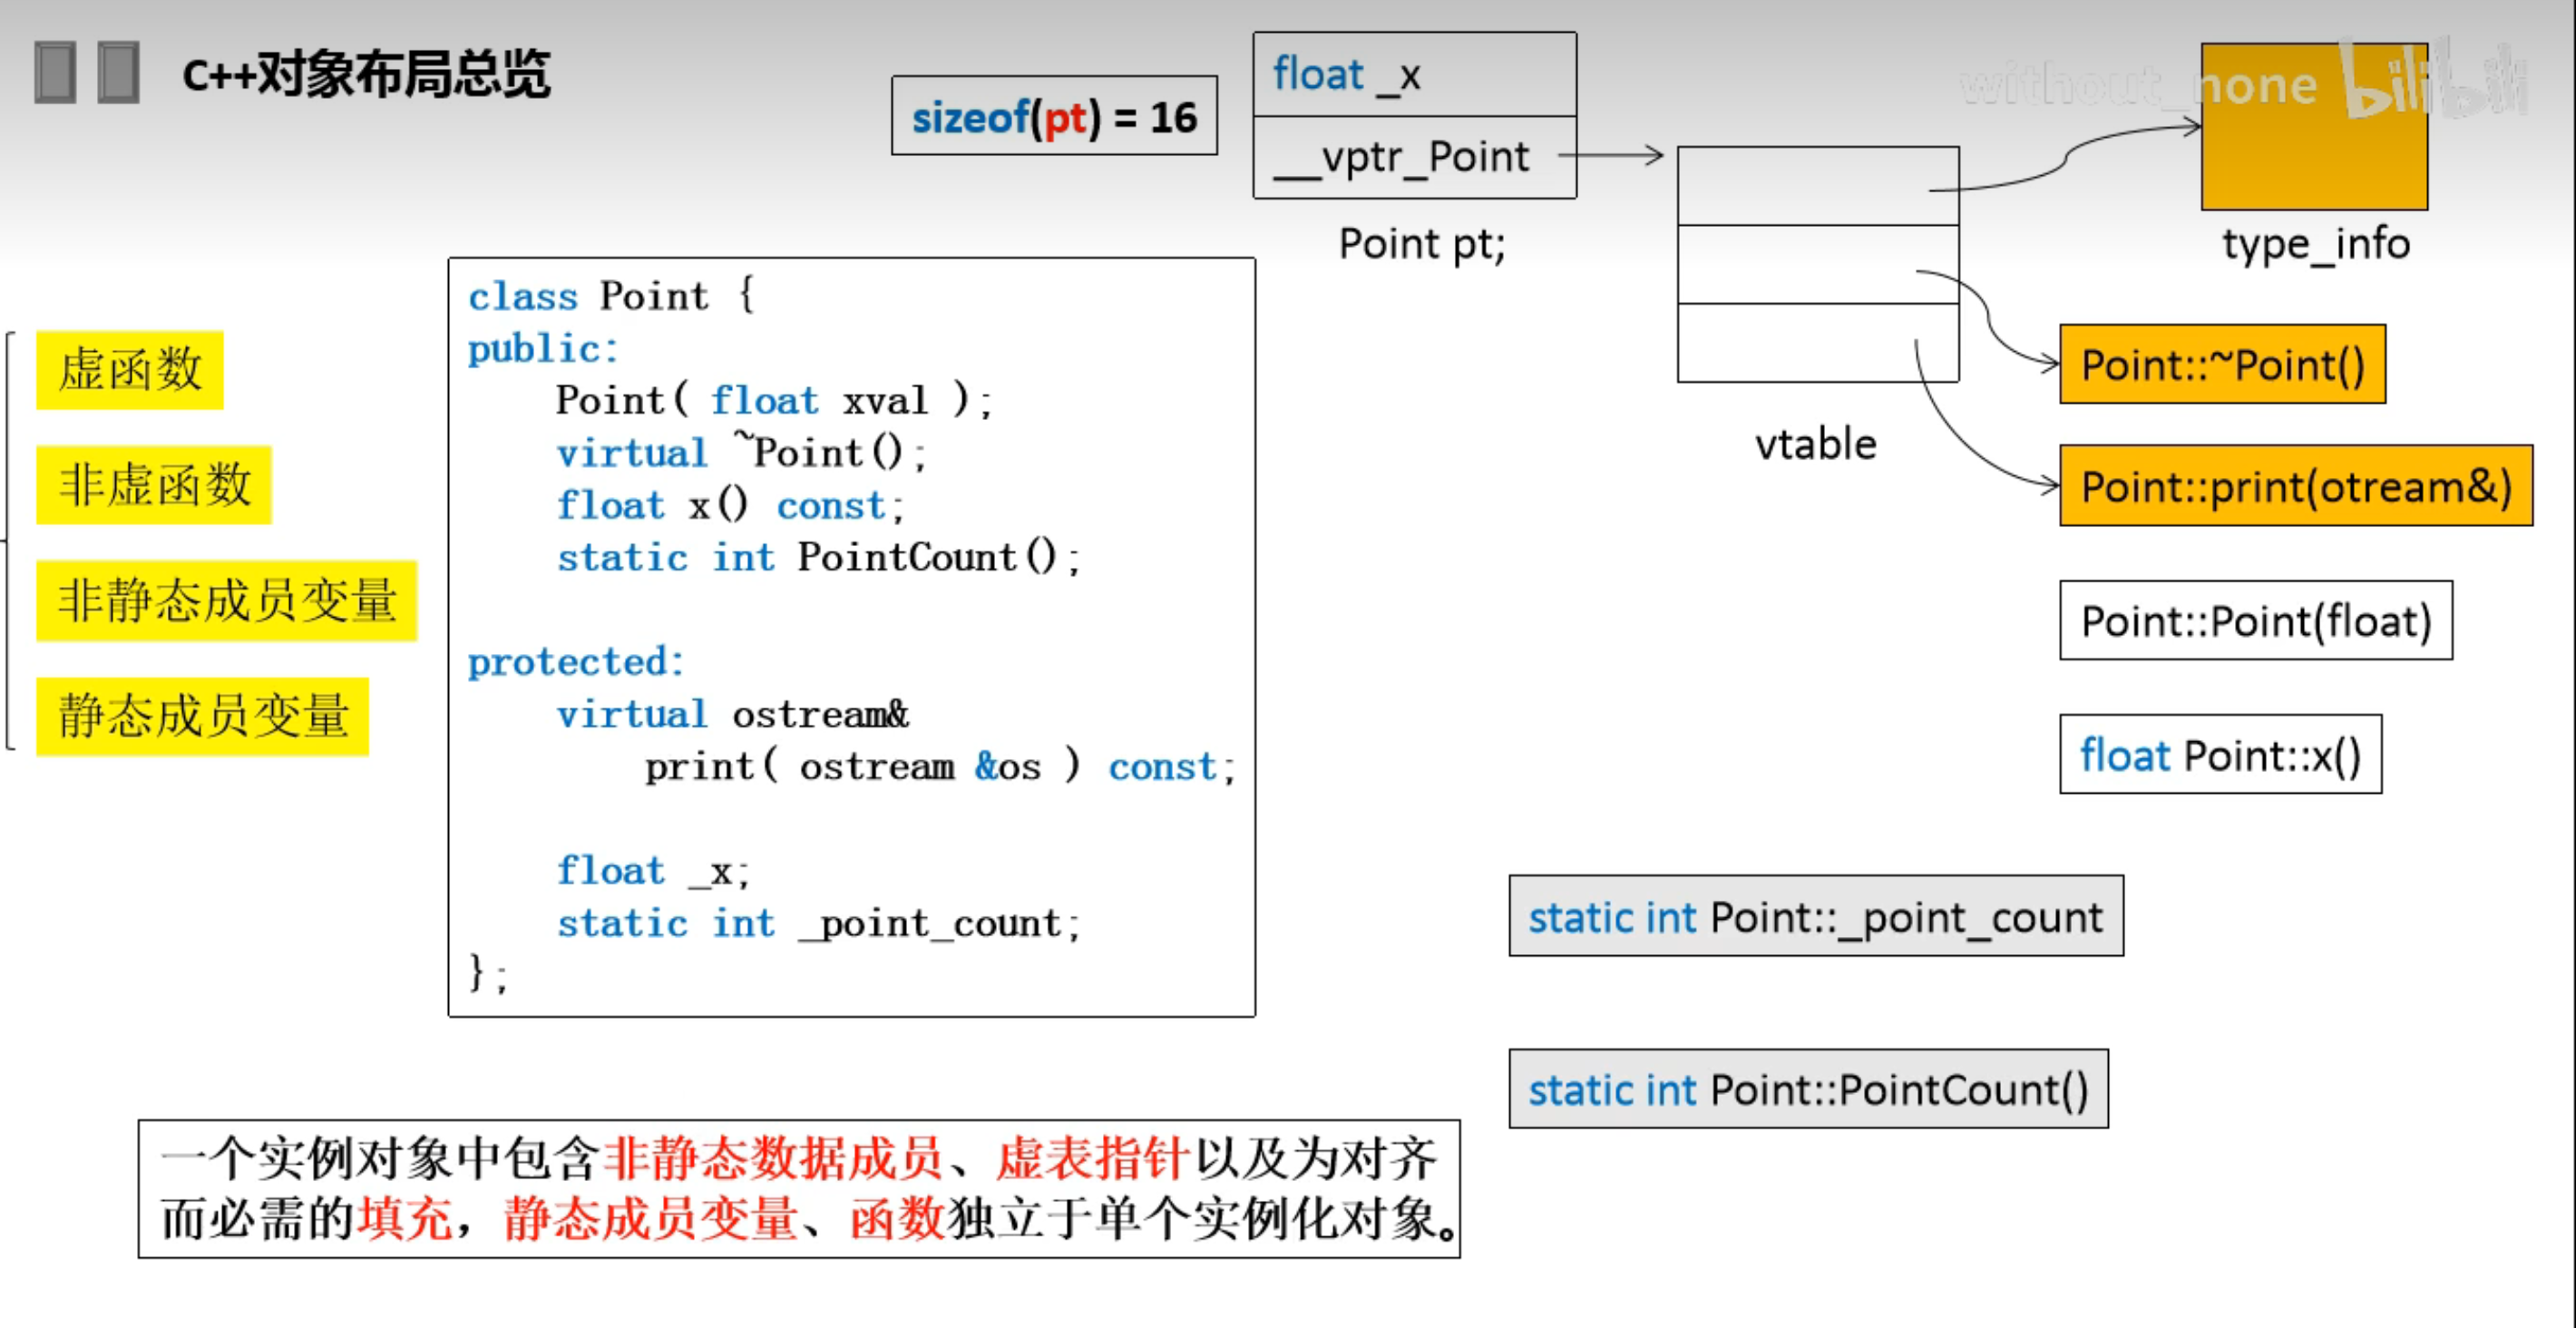Click the float Point::x() box
Screen dimensions: 2576x1328
[2220, 755]
